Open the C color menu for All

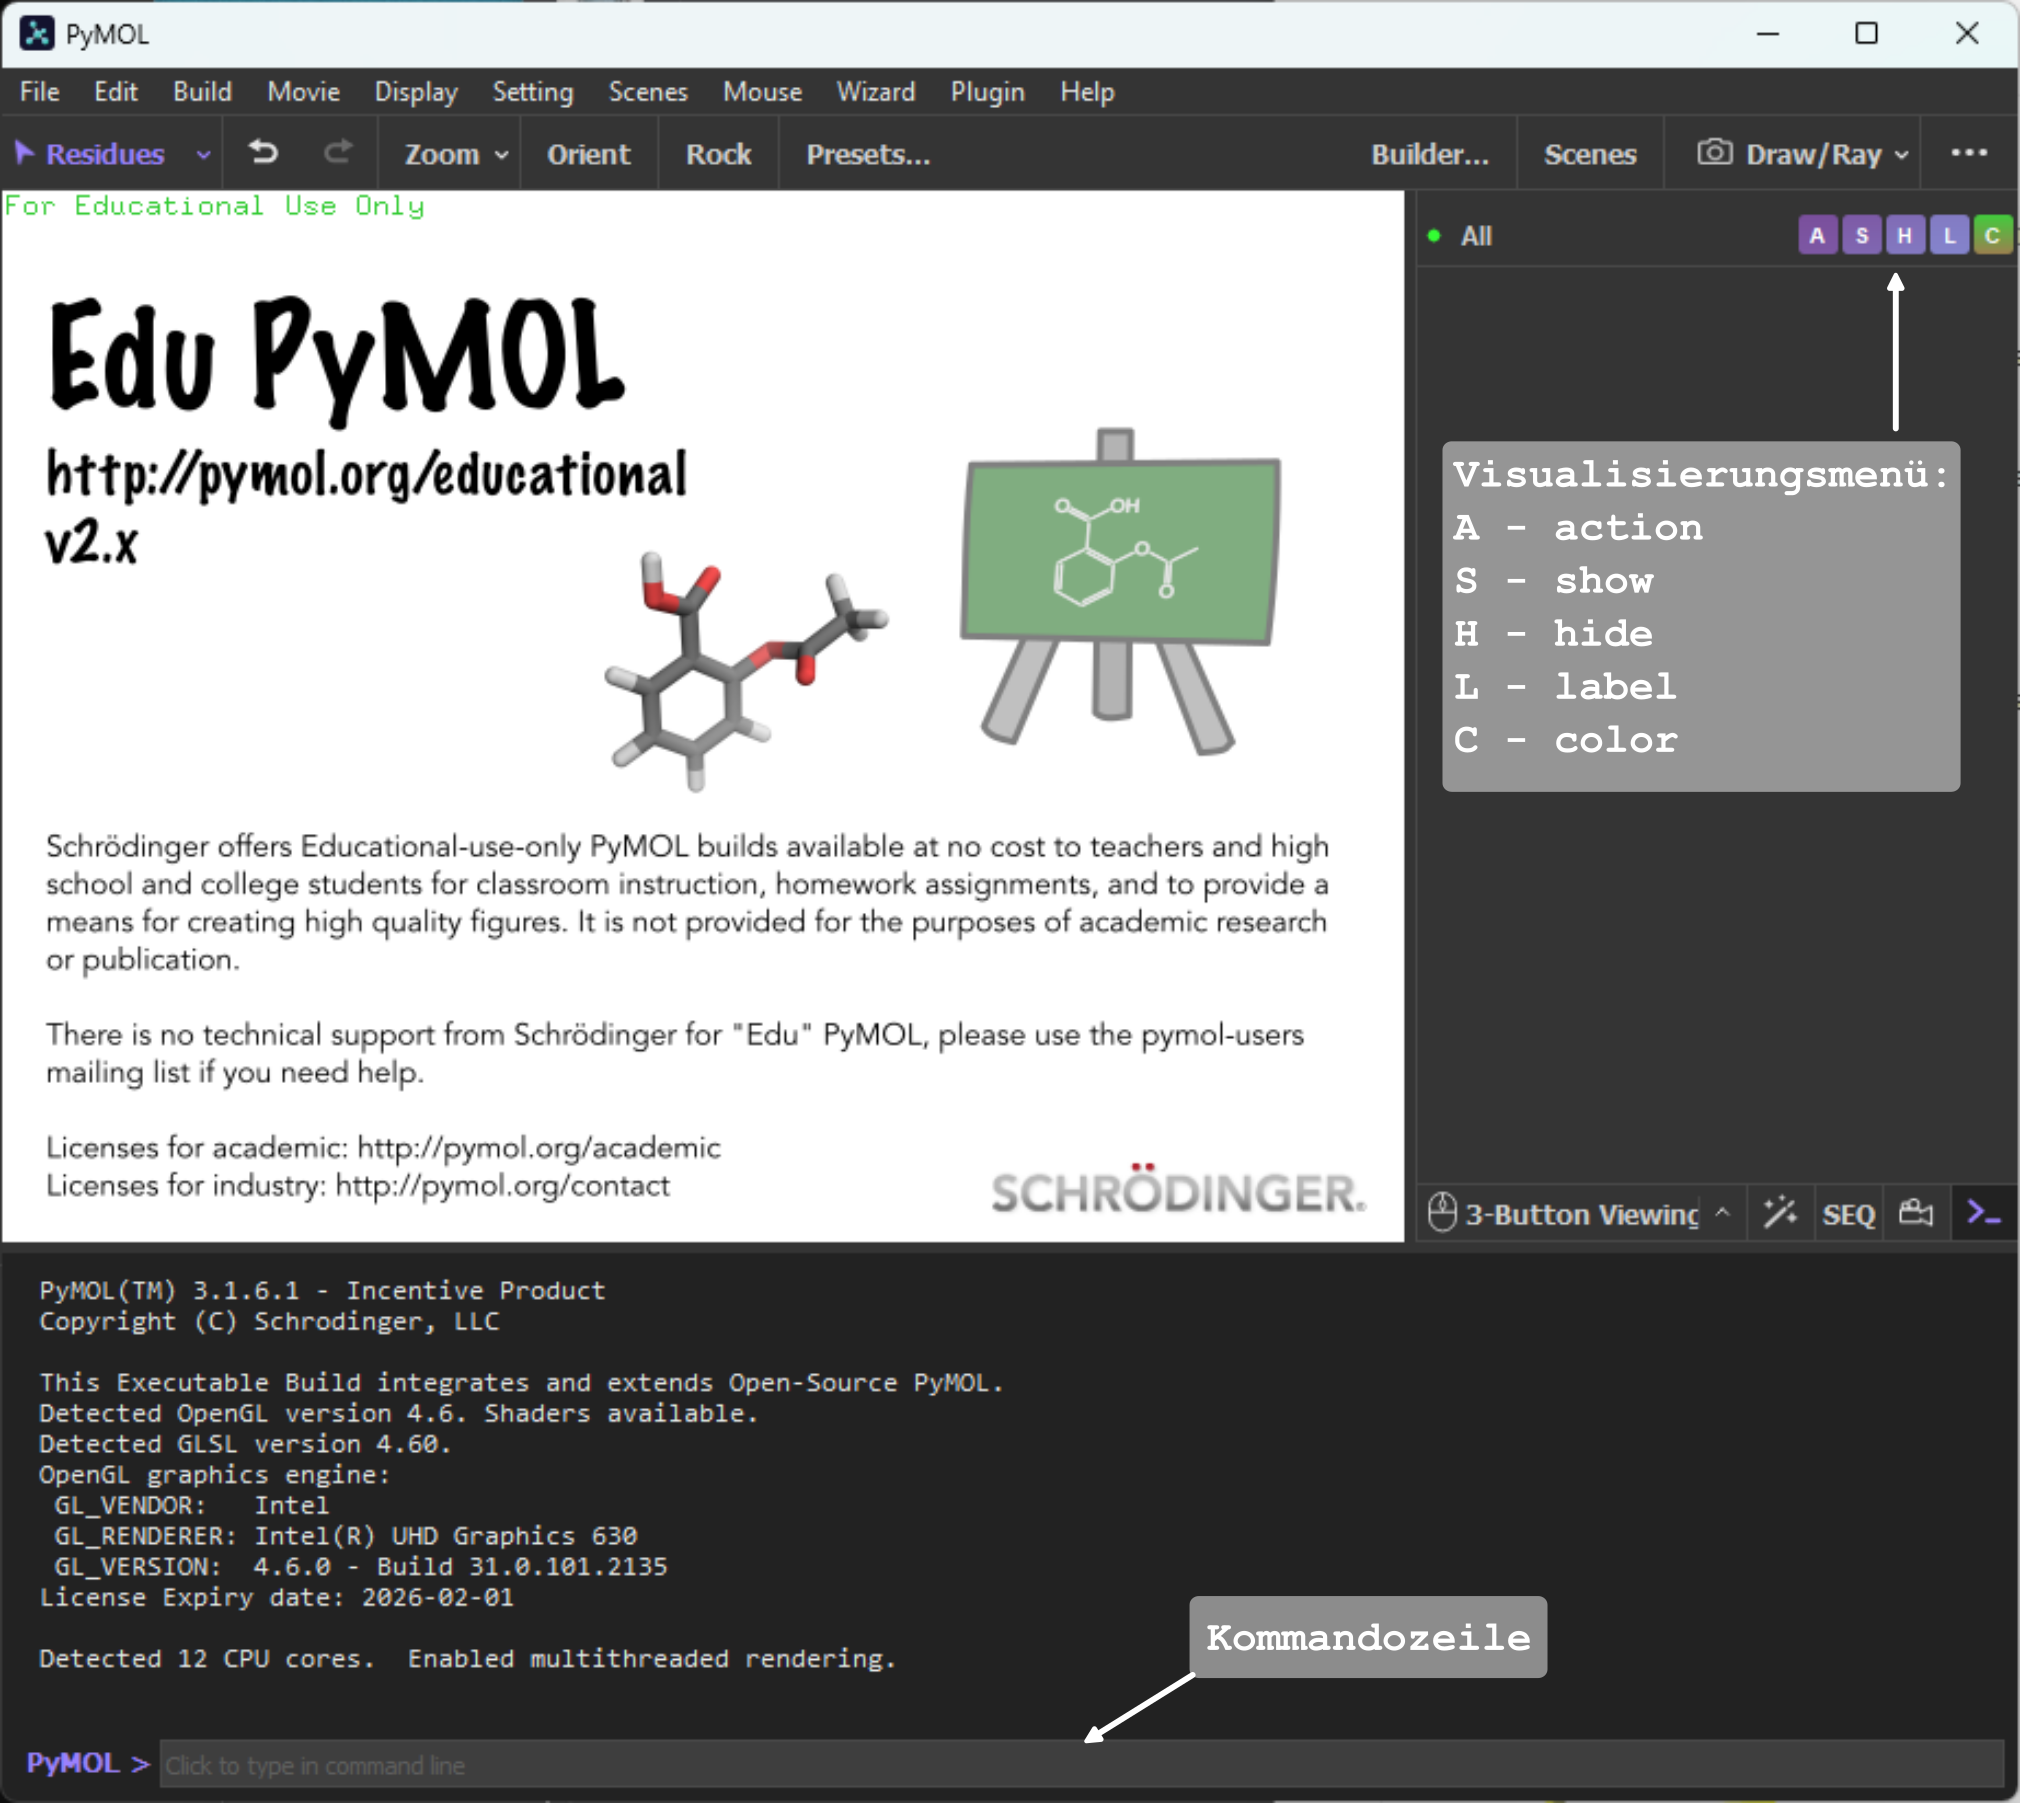[1992, 235]
